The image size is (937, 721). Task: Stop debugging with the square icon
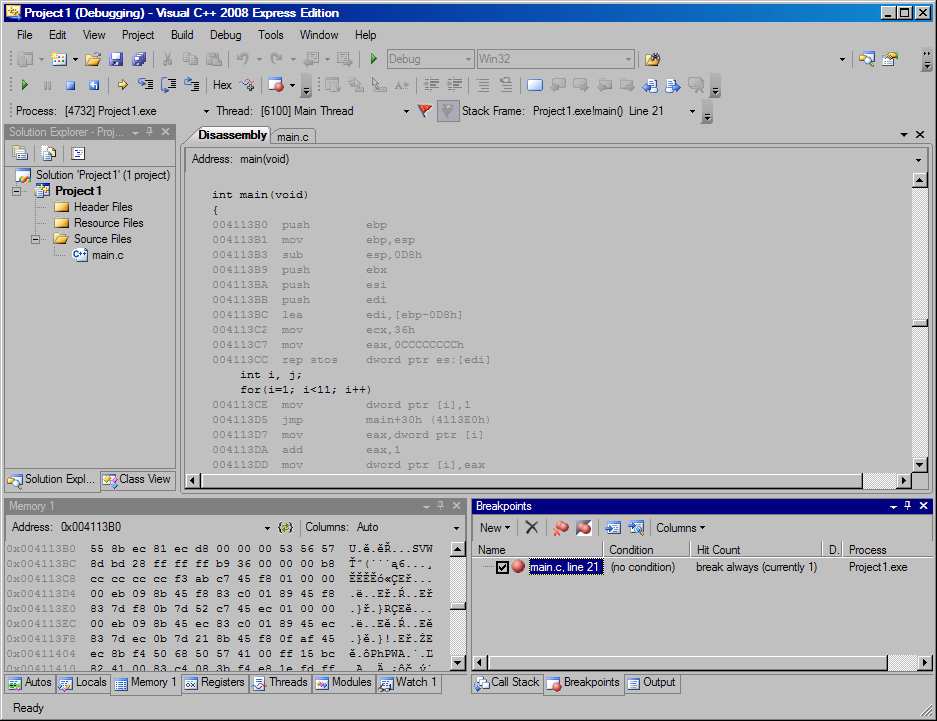coord(71,85)
